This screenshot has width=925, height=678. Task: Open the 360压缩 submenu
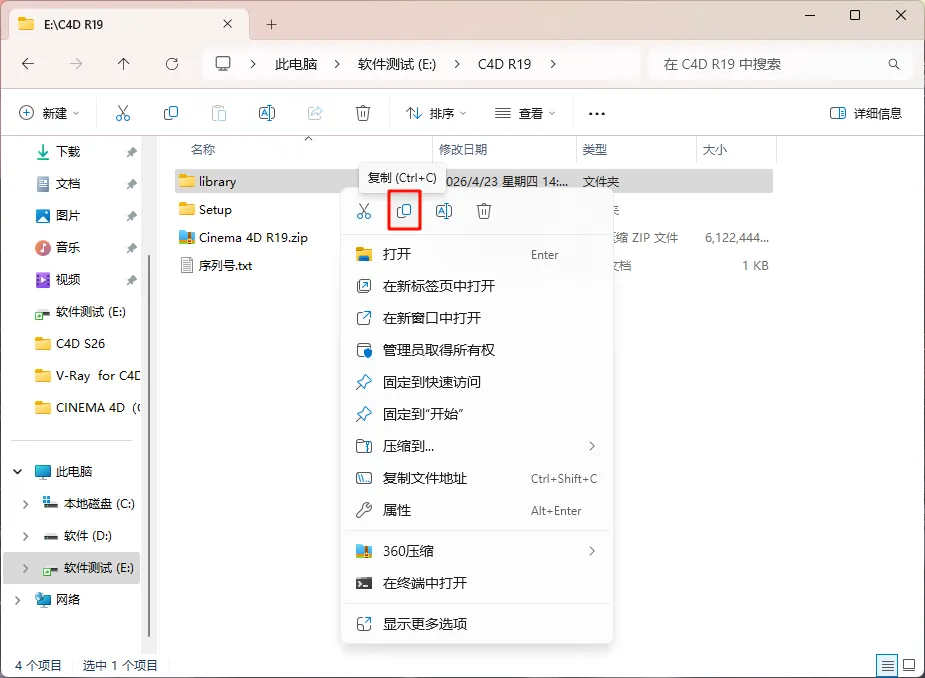[477, 551]
